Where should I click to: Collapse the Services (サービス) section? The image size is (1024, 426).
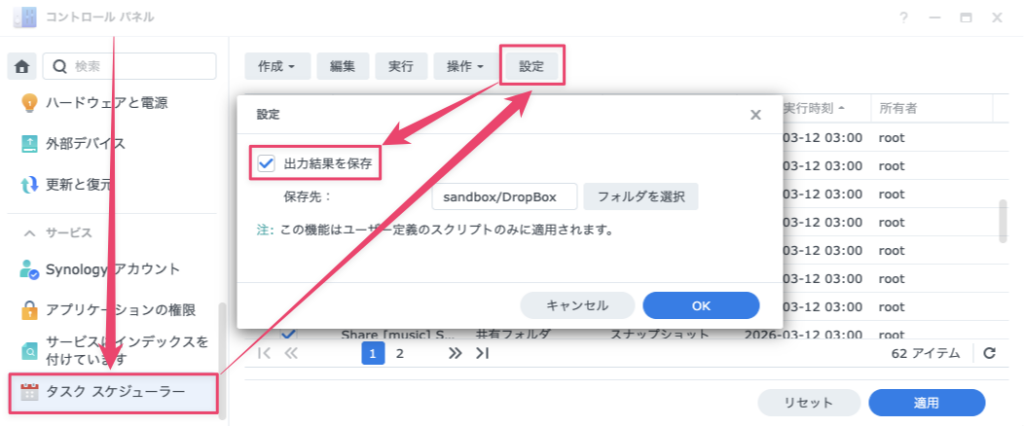coord(28,232)
